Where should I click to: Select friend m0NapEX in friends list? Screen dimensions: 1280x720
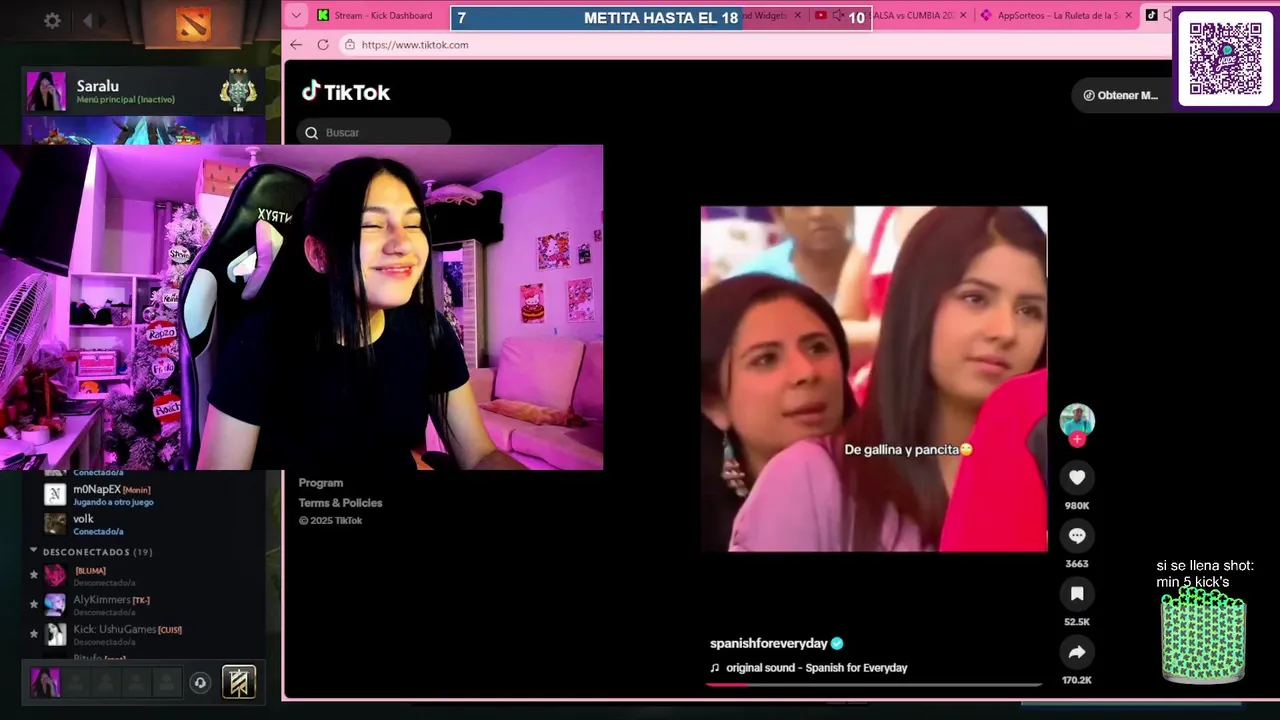(150, 495)
